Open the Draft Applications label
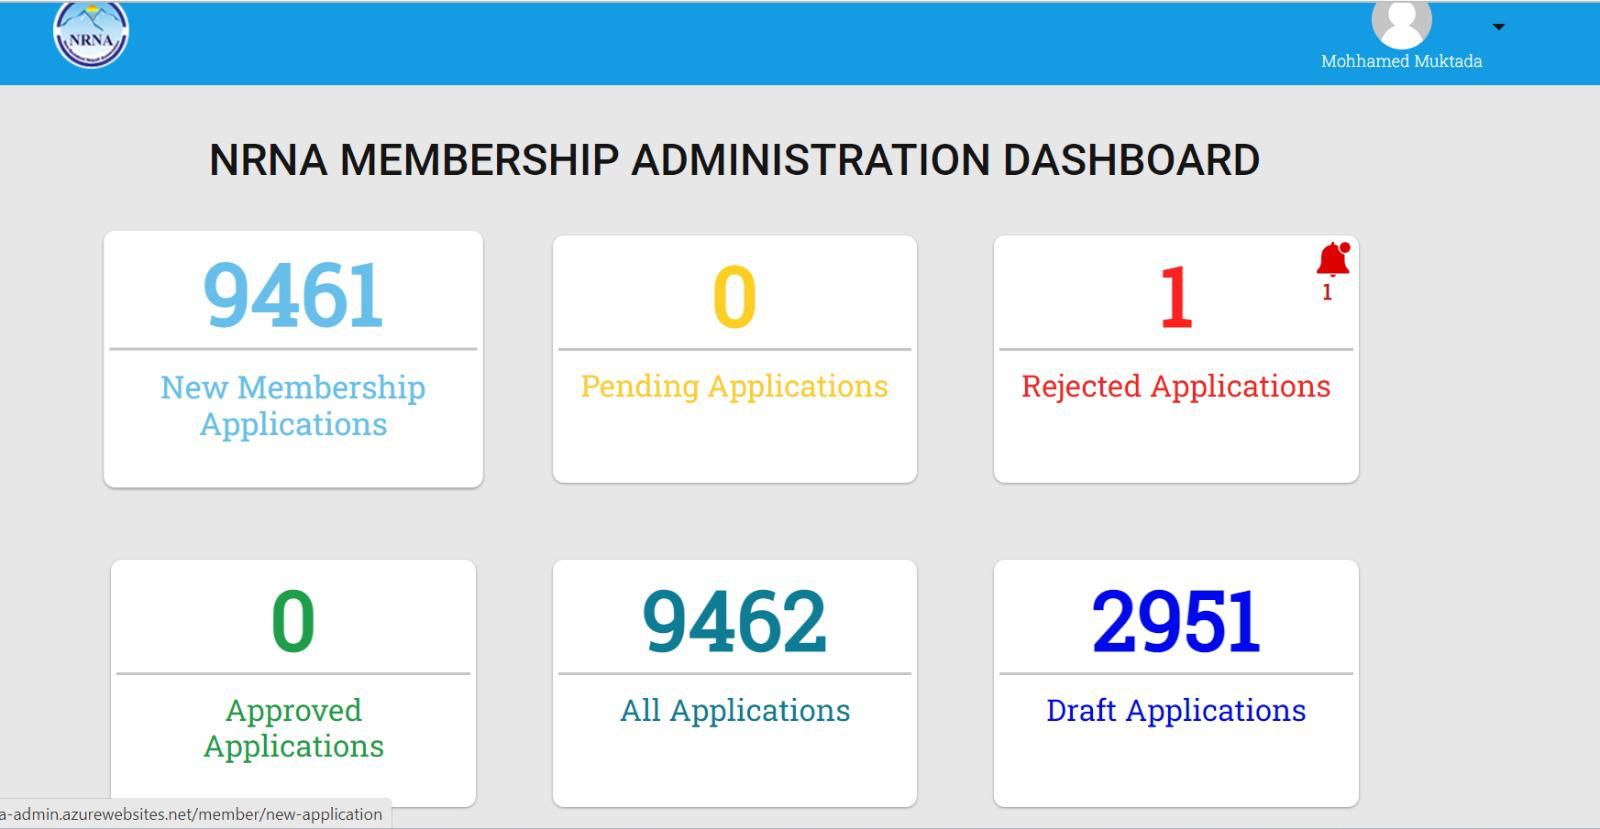1600x829 pixels. click(x=1175, y=710)
